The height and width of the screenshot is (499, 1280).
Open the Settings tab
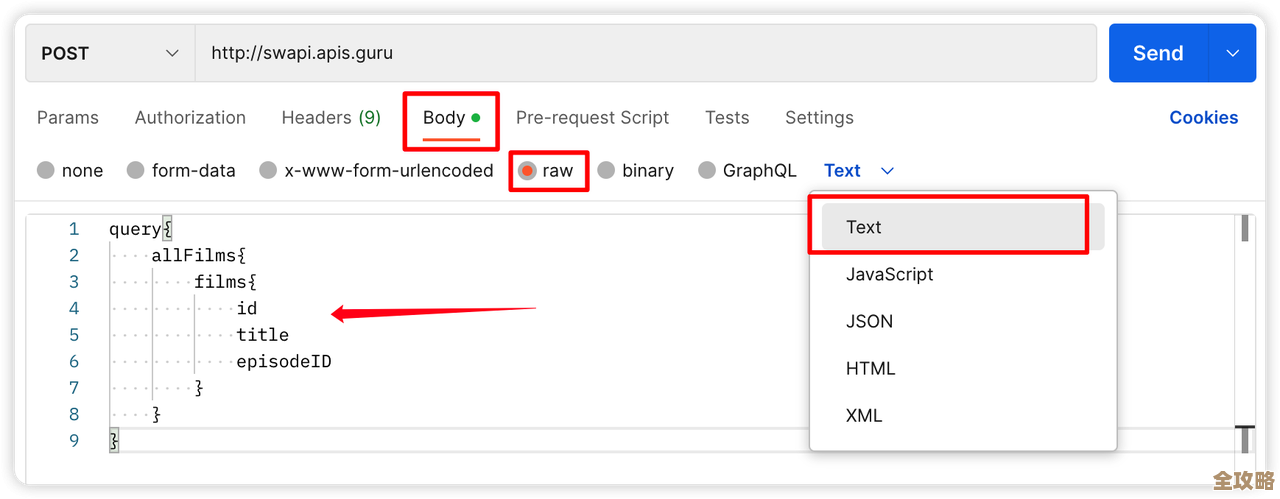click(x=819, y=118)
